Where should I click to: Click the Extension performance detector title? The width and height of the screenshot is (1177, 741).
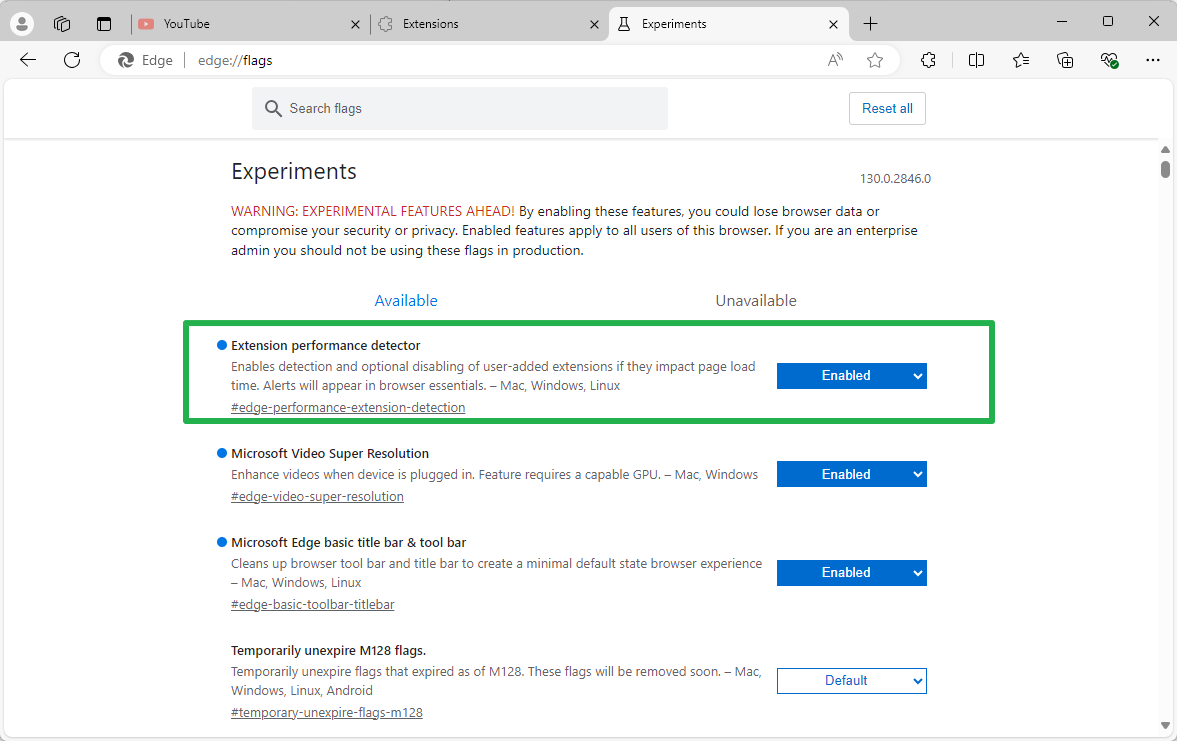(x=326, y=345)
